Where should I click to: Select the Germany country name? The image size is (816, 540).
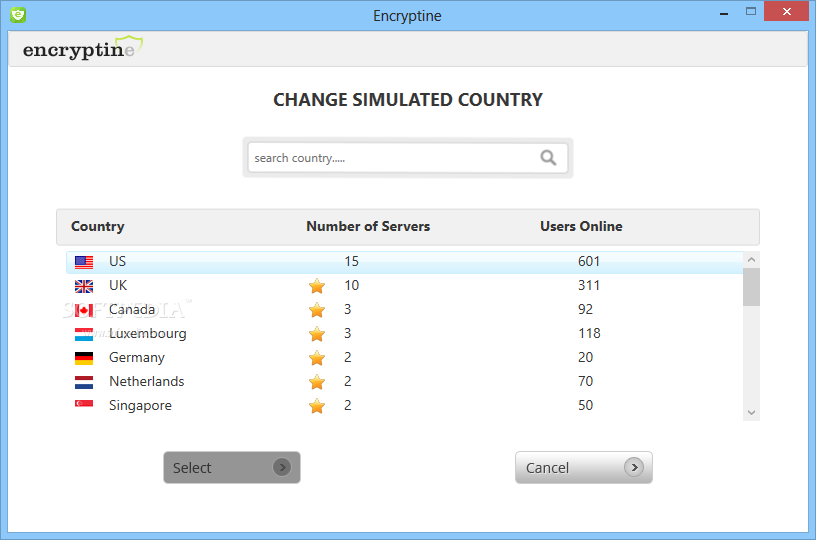[136, 357]
